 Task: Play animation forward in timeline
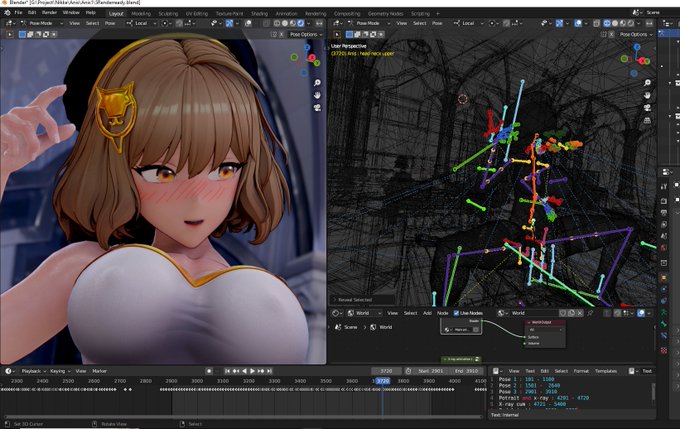[252, 371]
